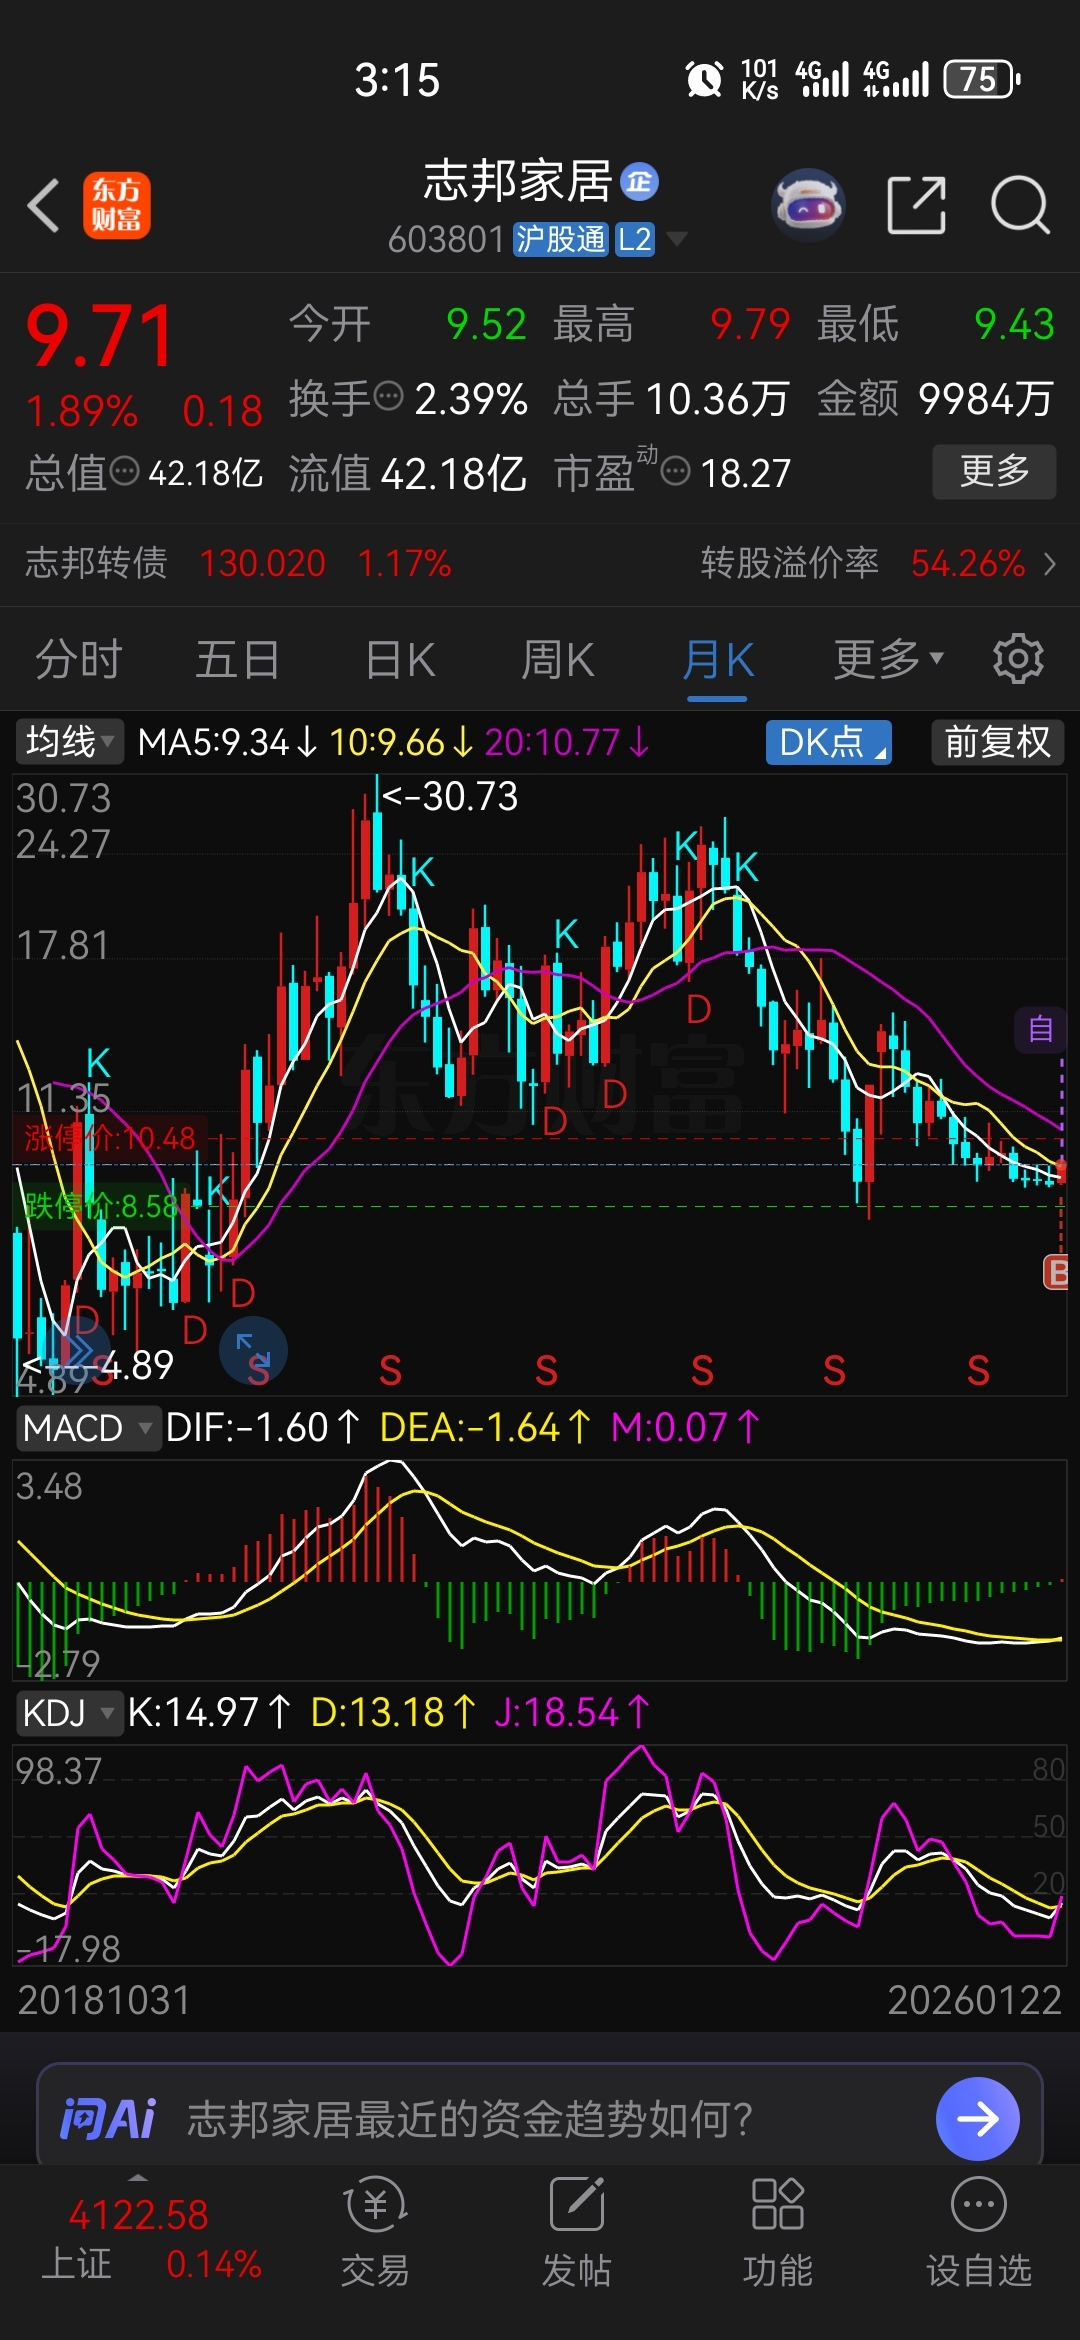Tap the 转股溢价率 54.26% value
This screenshot has width=1080, height=2340.
[967, 564]
